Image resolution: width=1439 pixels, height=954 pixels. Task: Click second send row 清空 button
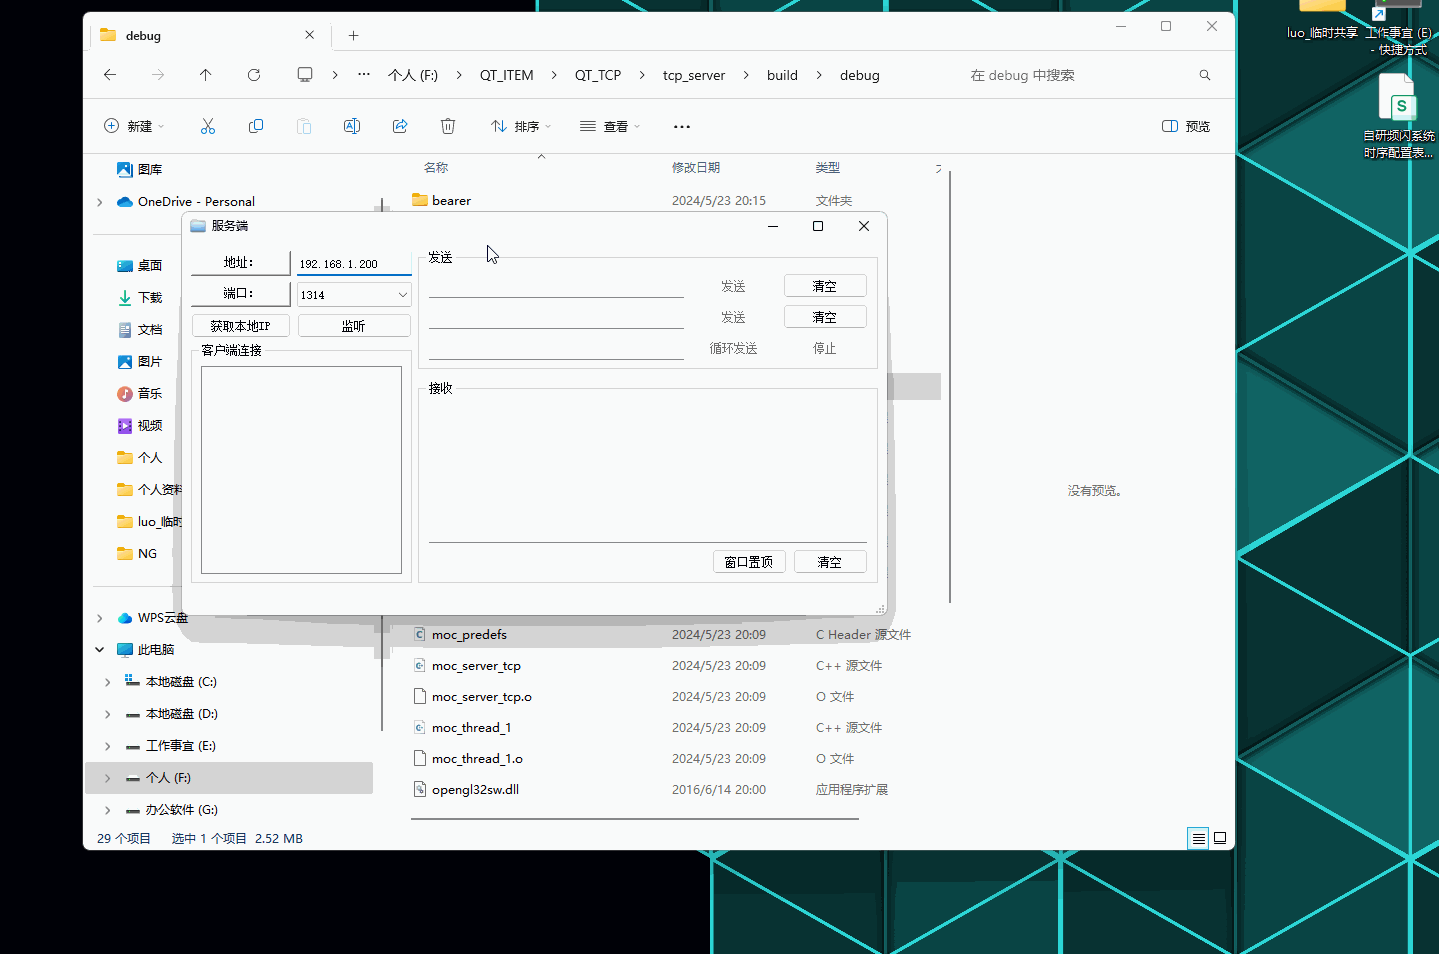(x=825, y=317)
